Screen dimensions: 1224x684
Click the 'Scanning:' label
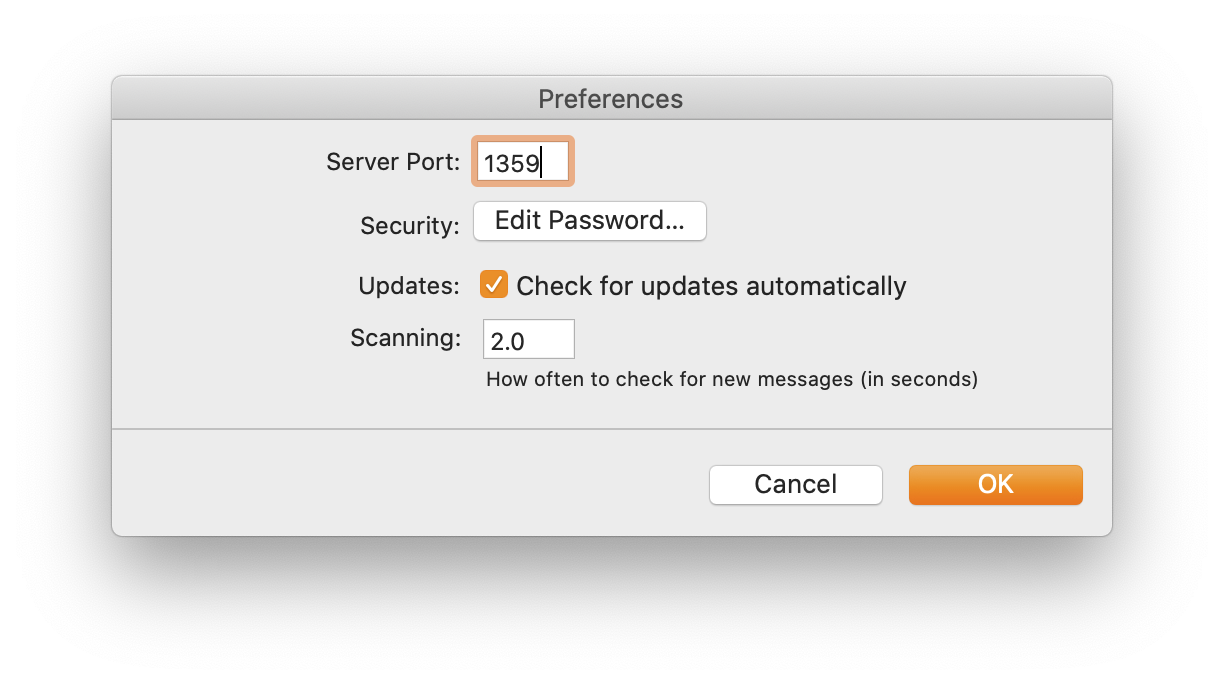coord(405,338)
